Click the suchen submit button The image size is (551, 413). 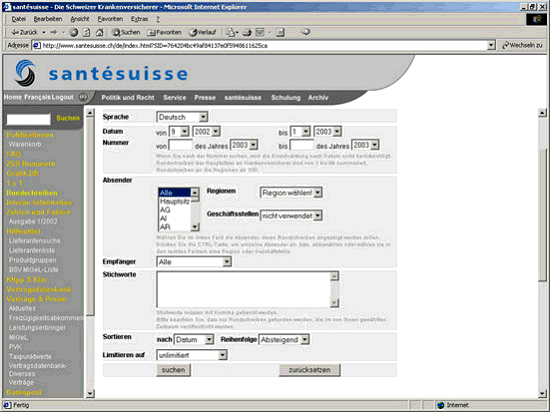point(173,370)
